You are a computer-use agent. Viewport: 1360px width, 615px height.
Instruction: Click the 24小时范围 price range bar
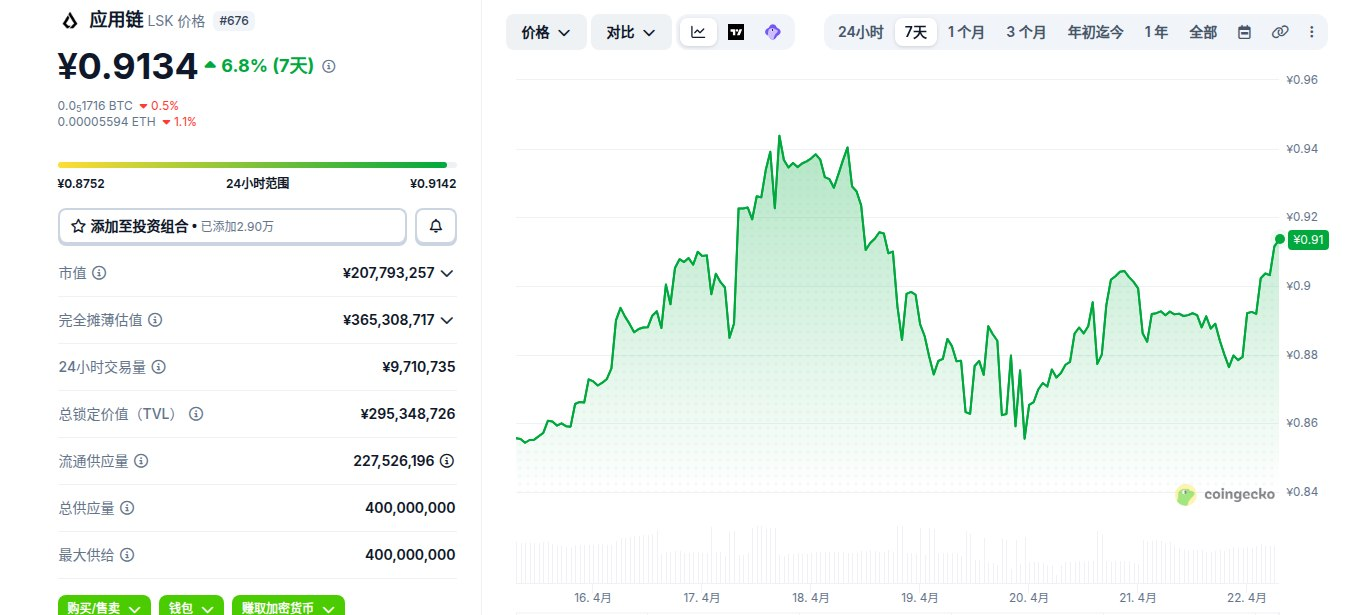pos(258,165)
